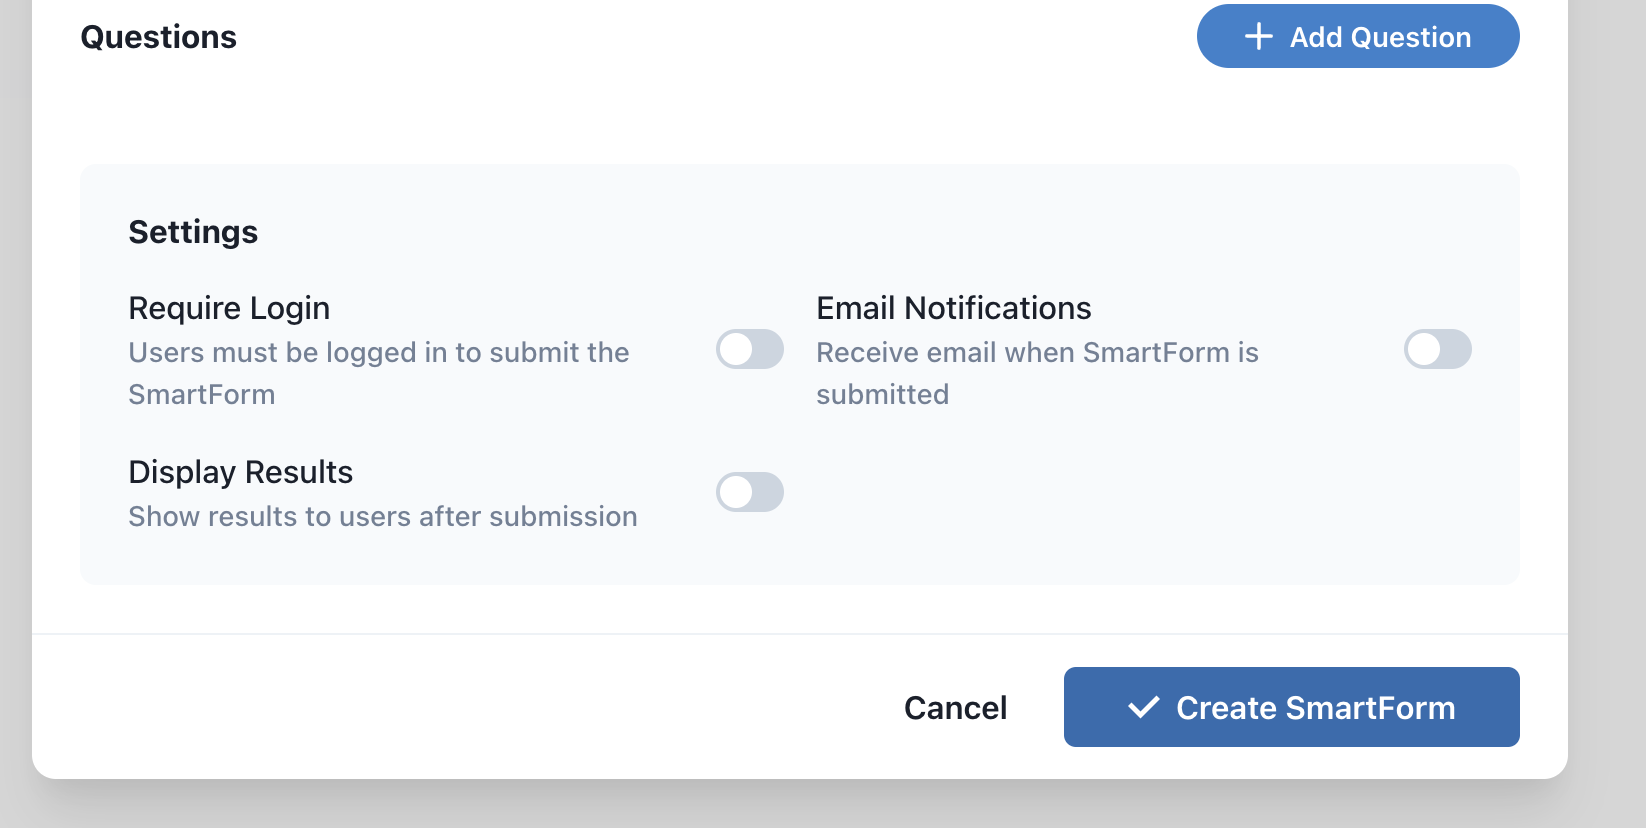The width and height of the screenshot is (1646, 828).
Task: Select the Require Login label text
Action: (x=229, y=308)
